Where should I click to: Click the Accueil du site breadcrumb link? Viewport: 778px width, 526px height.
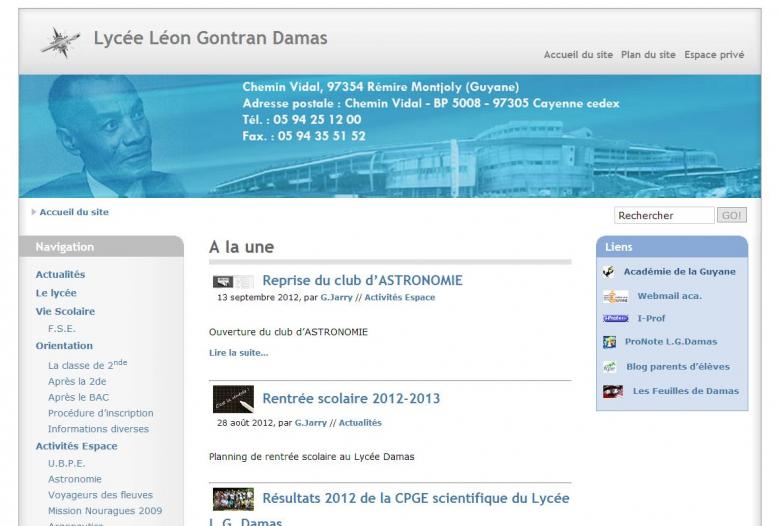pos(74,212)
